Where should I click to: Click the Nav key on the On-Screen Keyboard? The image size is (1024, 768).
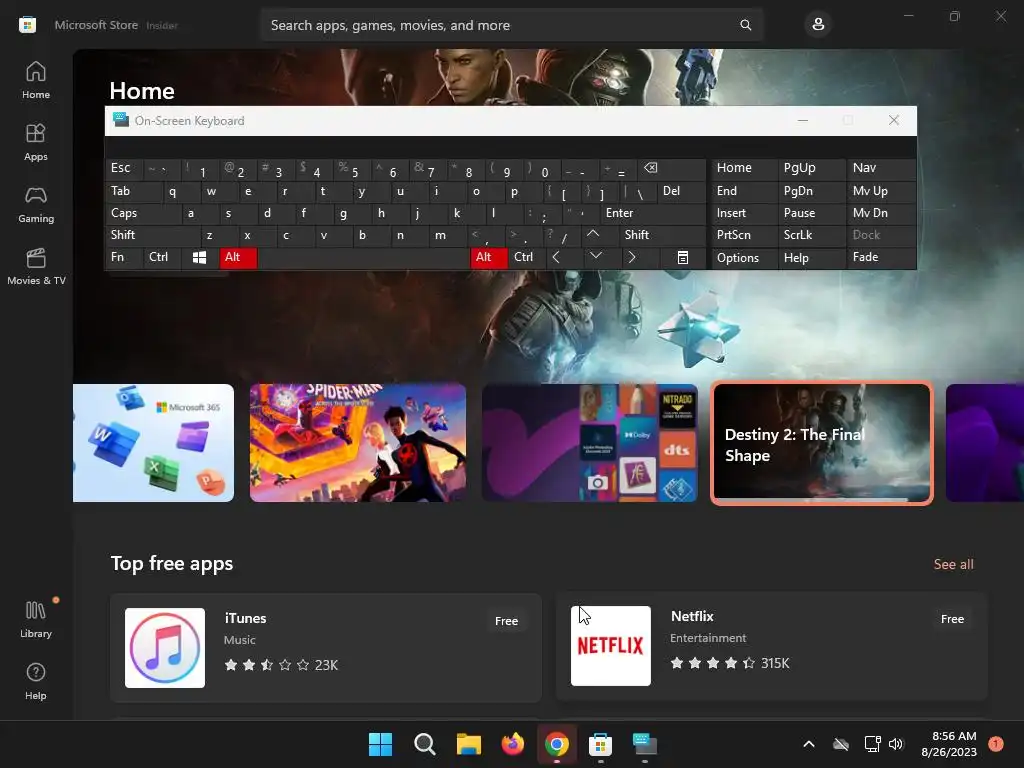click(x=881, y=168)
